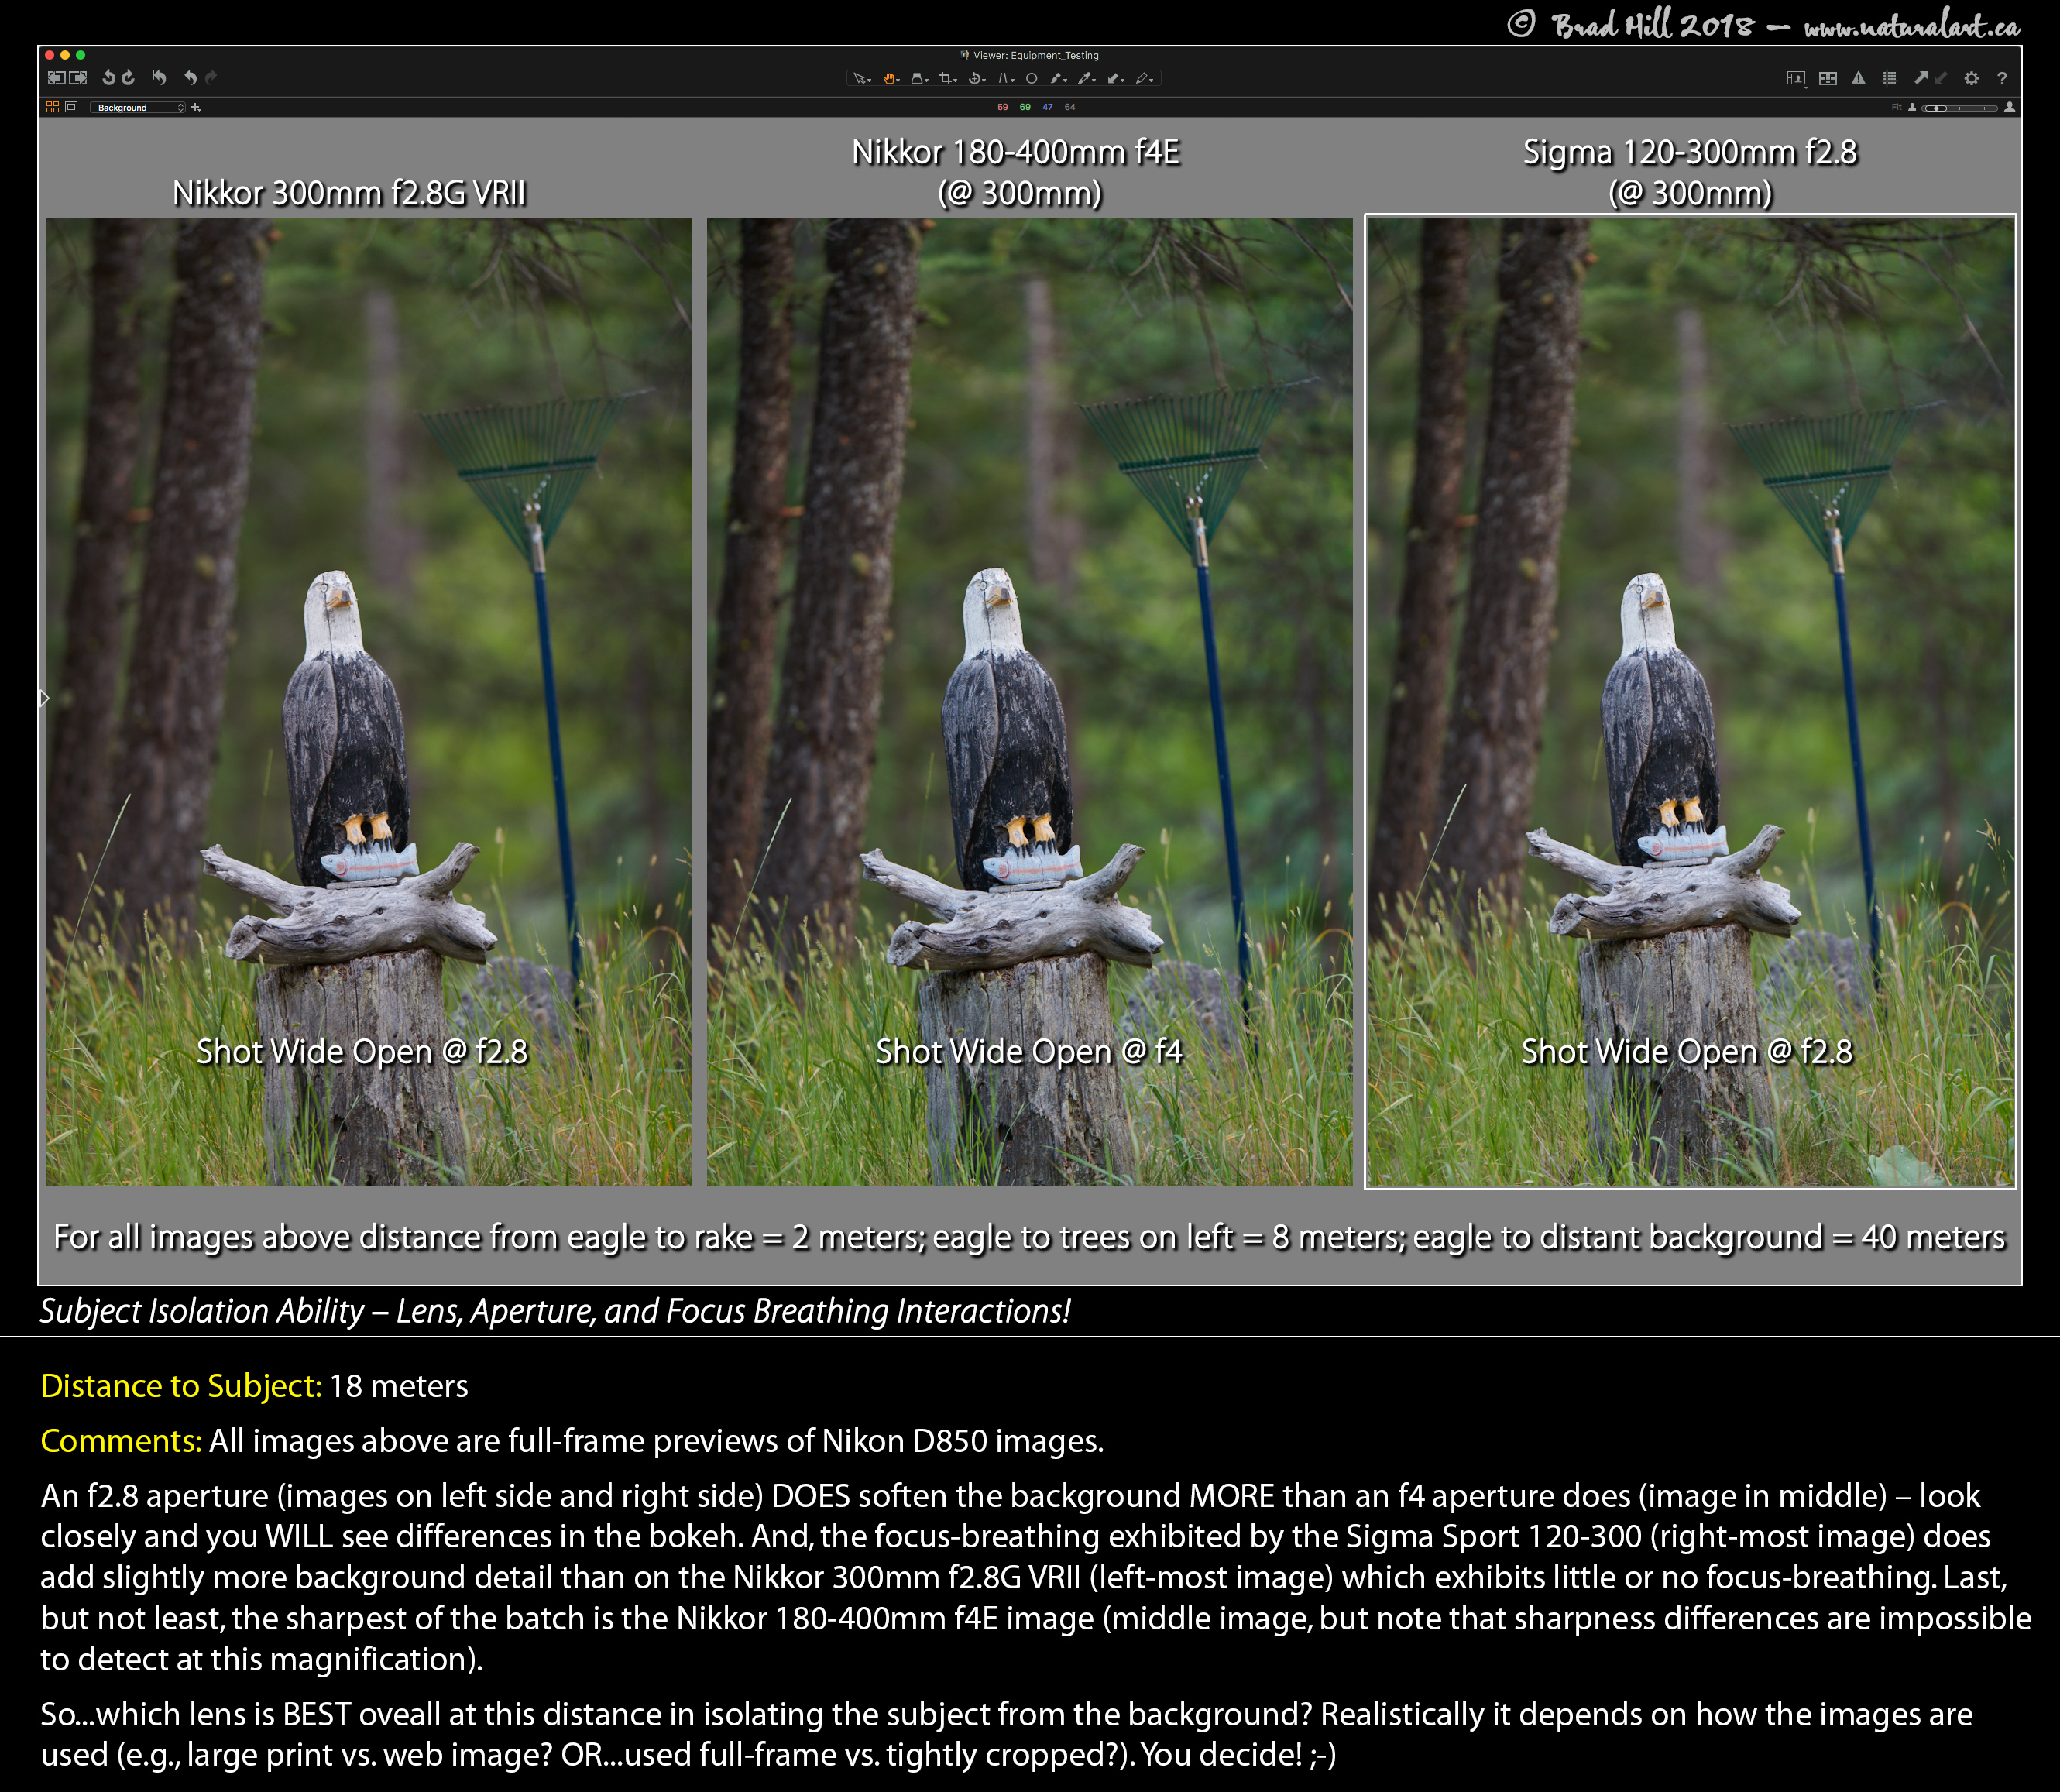Viewport: 2060px width, 1792px height.
Task: Activate the orange Pan hand tool
Action: point(889,79)
